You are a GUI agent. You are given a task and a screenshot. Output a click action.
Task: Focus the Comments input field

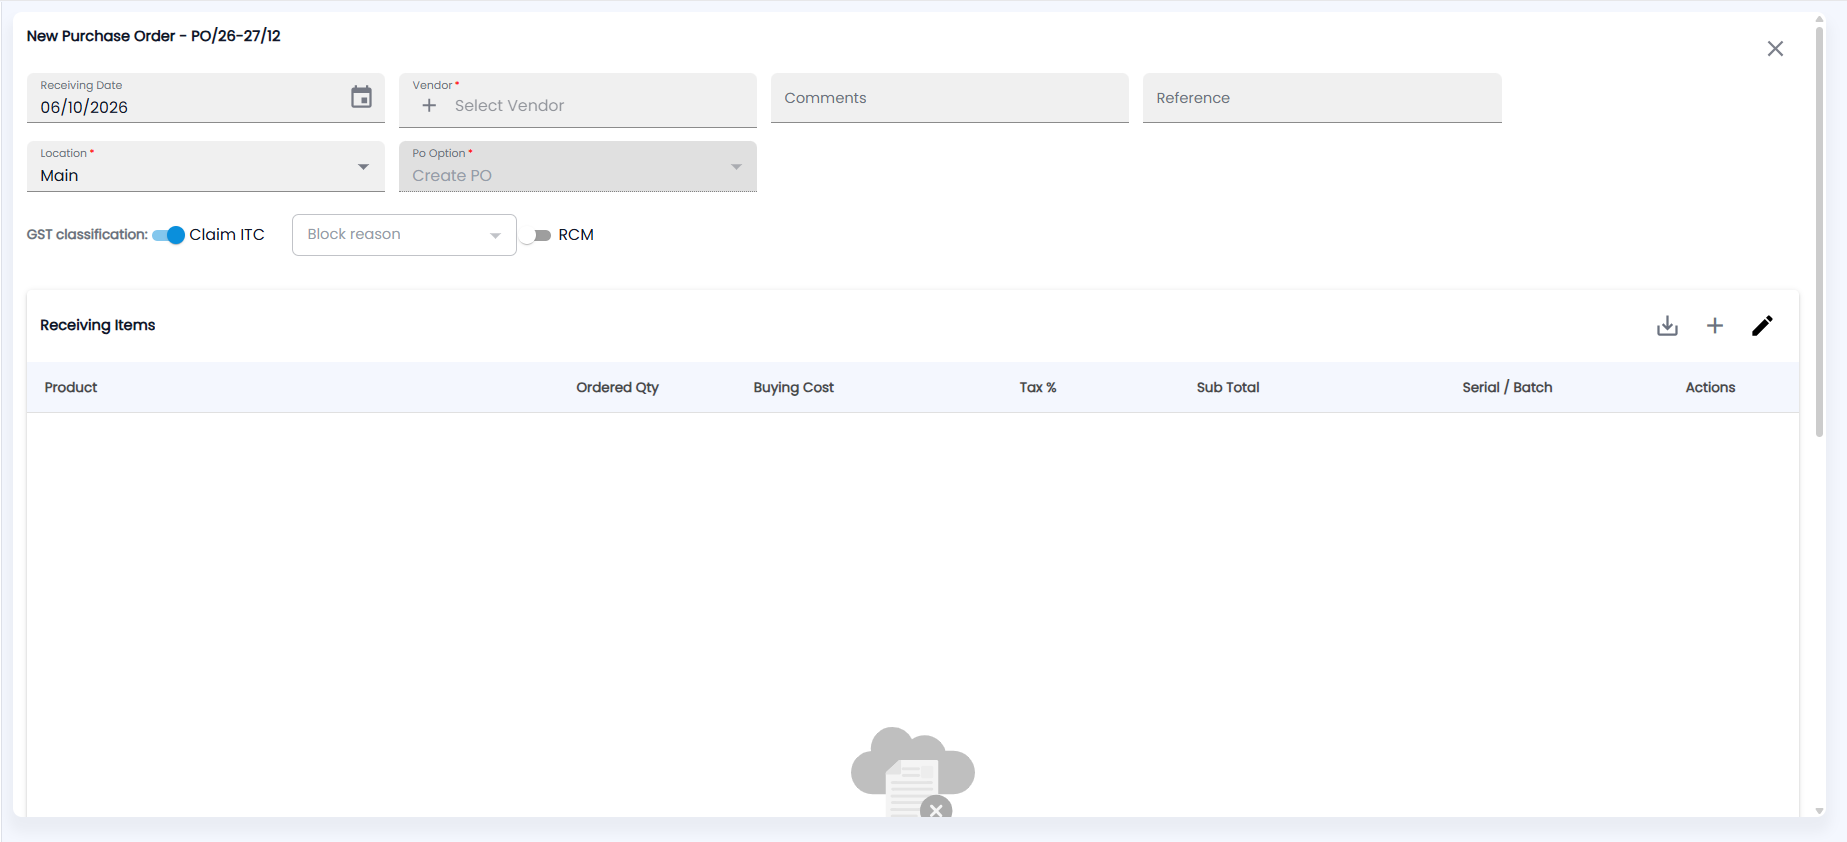point(950,98)
